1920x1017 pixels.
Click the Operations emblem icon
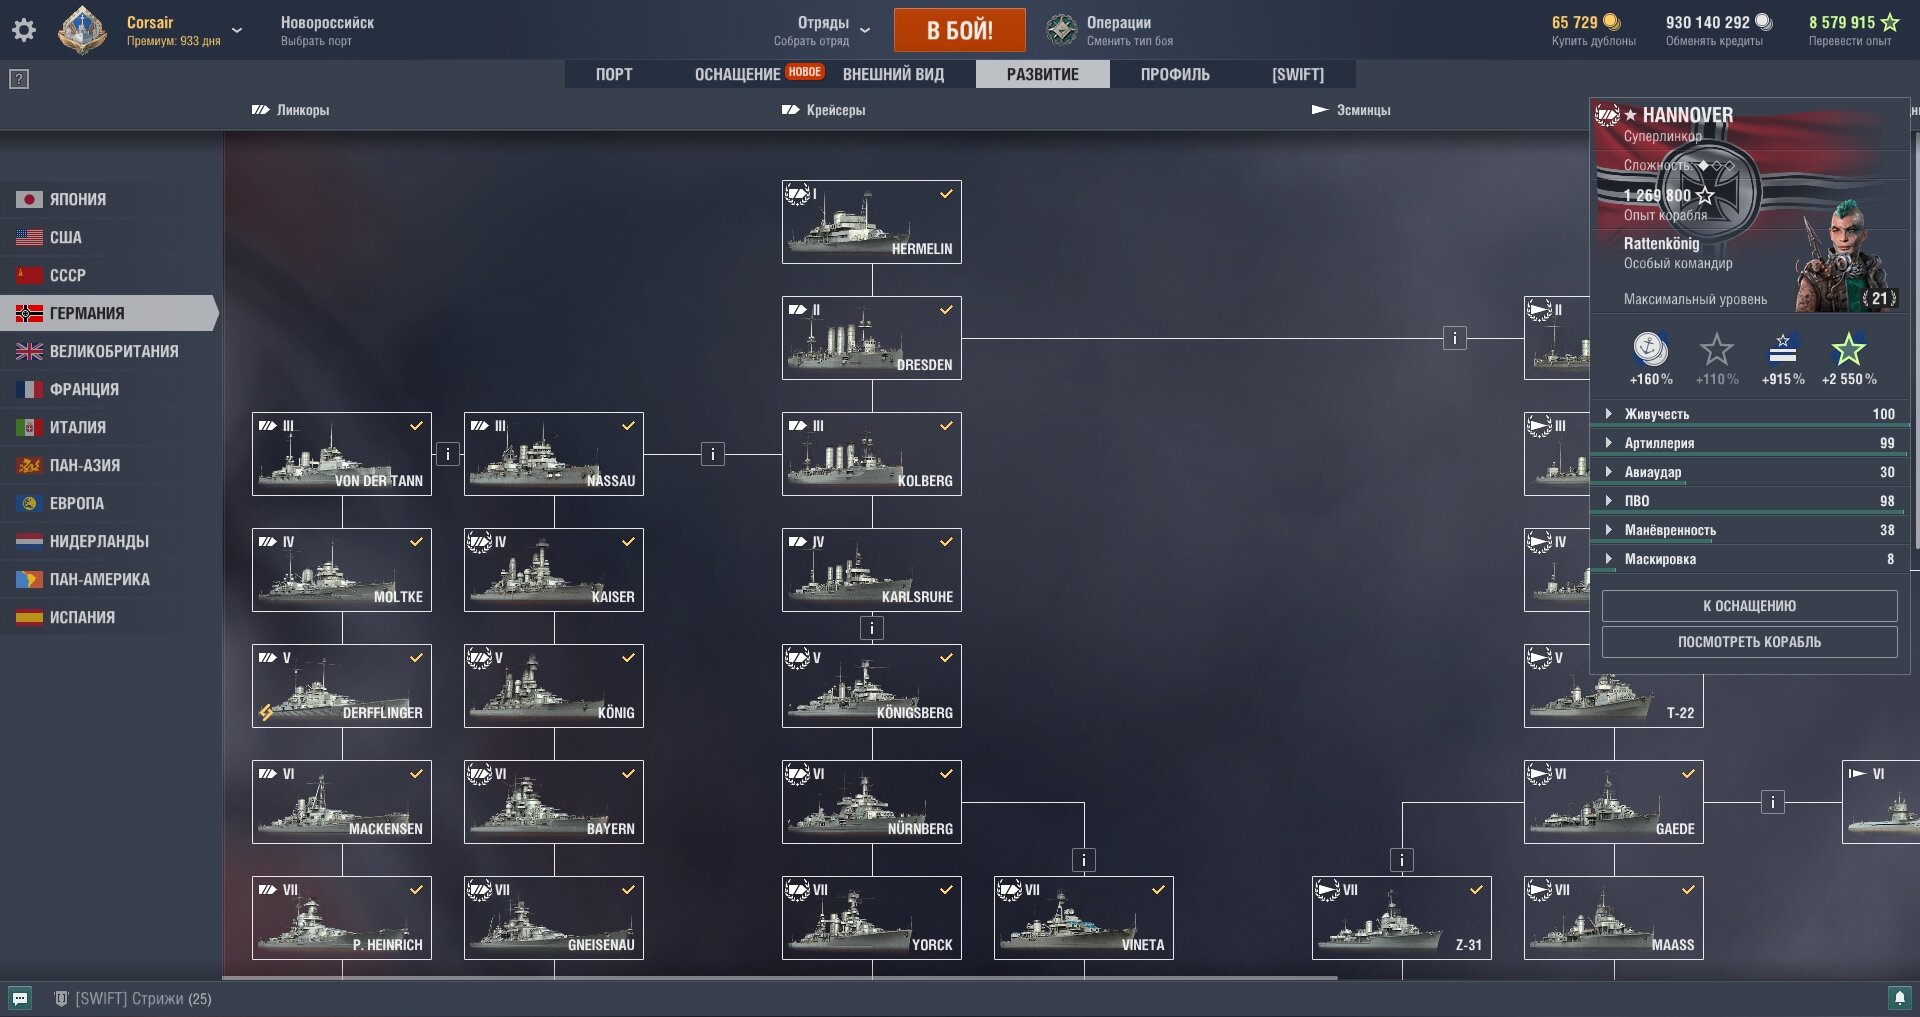[1061, 30]
